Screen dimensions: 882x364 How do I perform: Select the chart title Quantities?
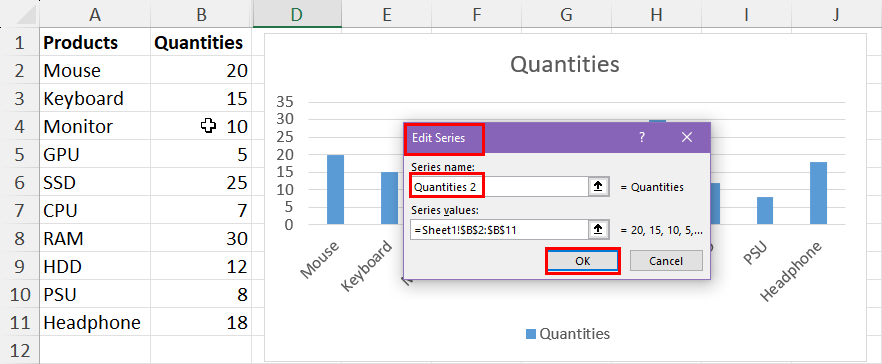(565, 65)
